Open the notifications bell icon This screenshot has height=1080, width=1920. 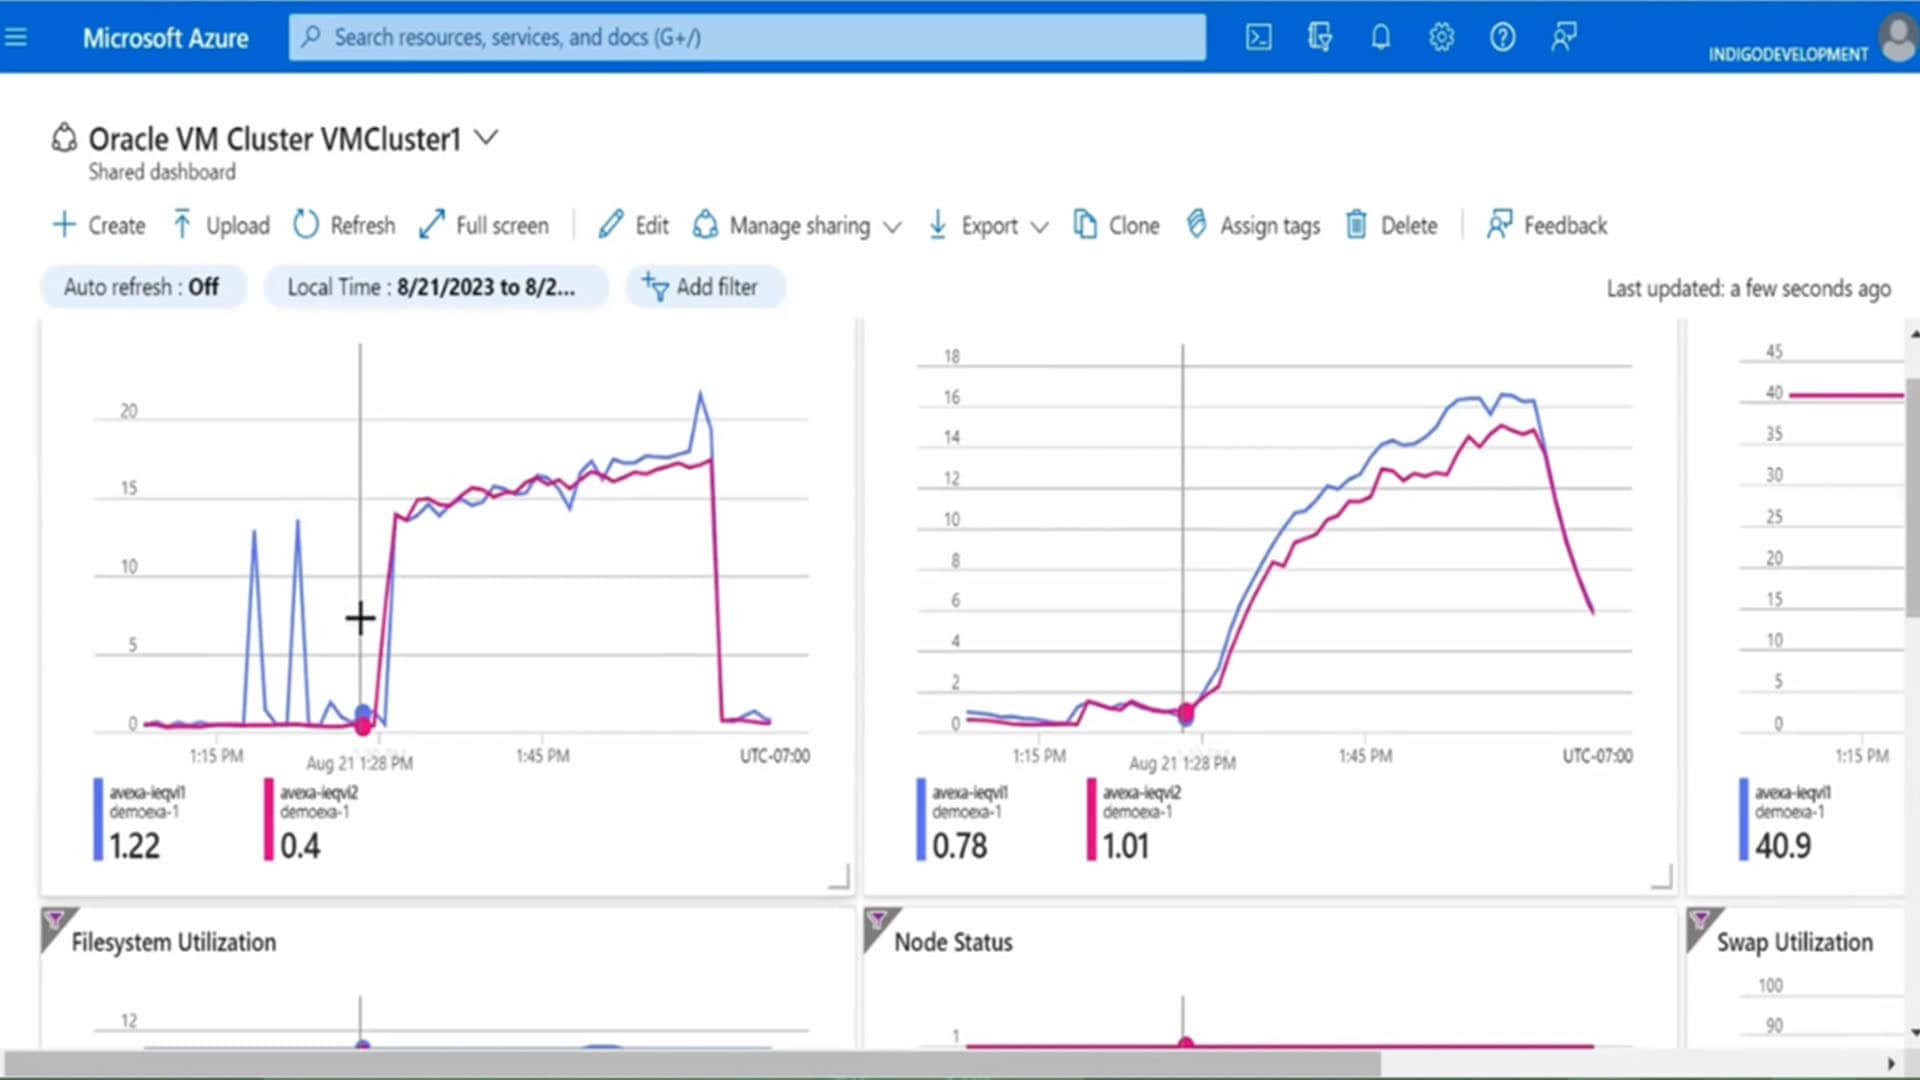tap(1380, 37)
